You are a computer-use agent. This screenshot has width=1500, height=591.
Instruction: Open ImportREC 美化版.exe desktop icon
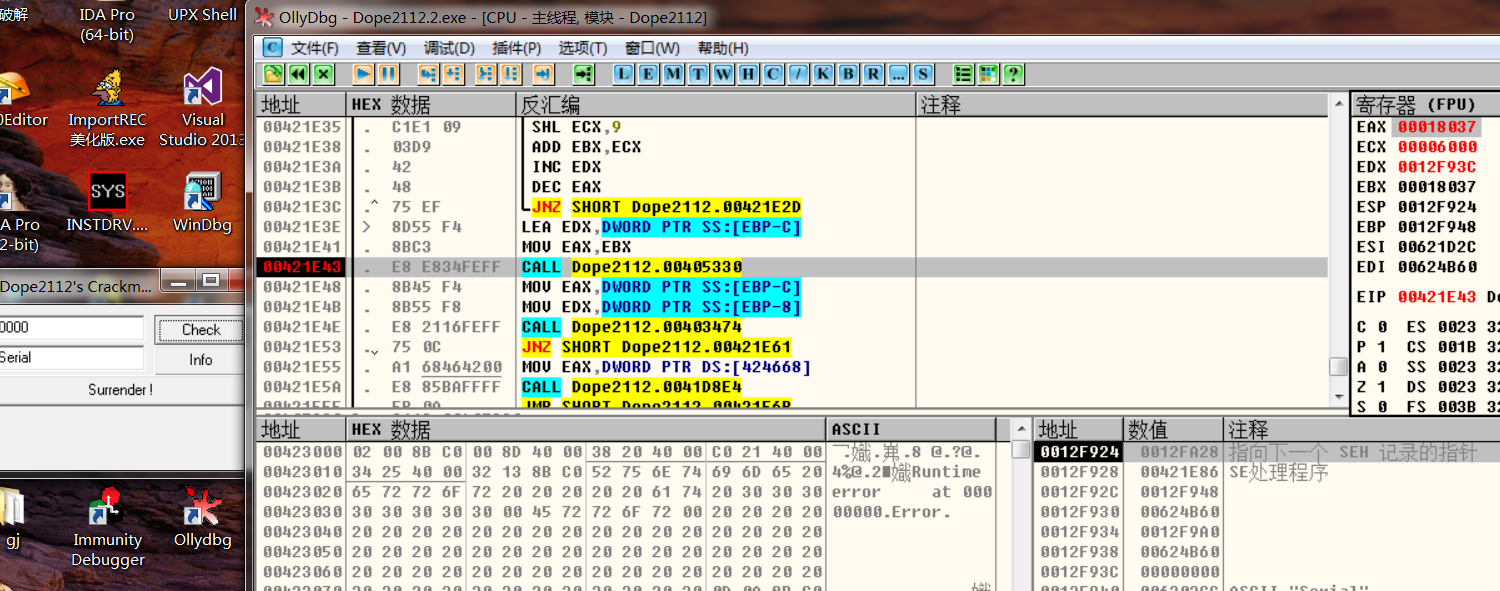(107, 107)
